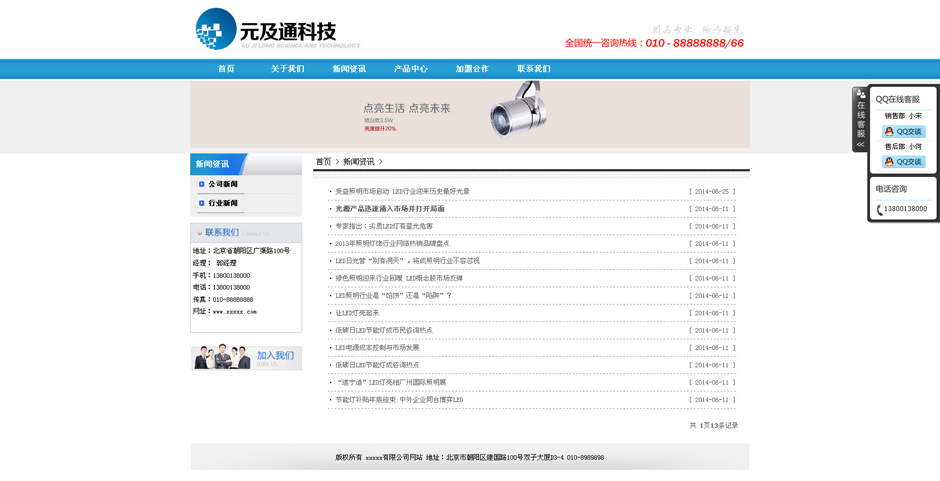This screenshot has width=940, height=481.
Task: Click sidebar address 北京省朝阳区广渠路100号
Action: tap(252, 251)
